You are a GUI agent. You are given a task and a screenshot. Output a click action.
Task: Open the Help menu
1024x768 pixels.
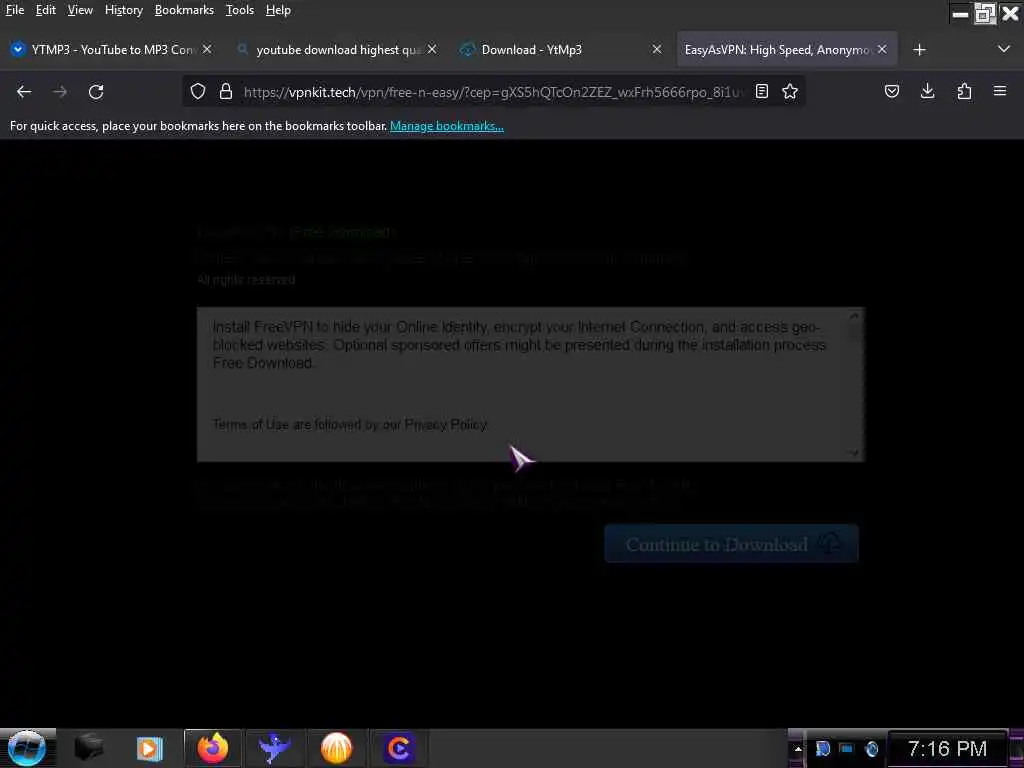coord(278,10)
